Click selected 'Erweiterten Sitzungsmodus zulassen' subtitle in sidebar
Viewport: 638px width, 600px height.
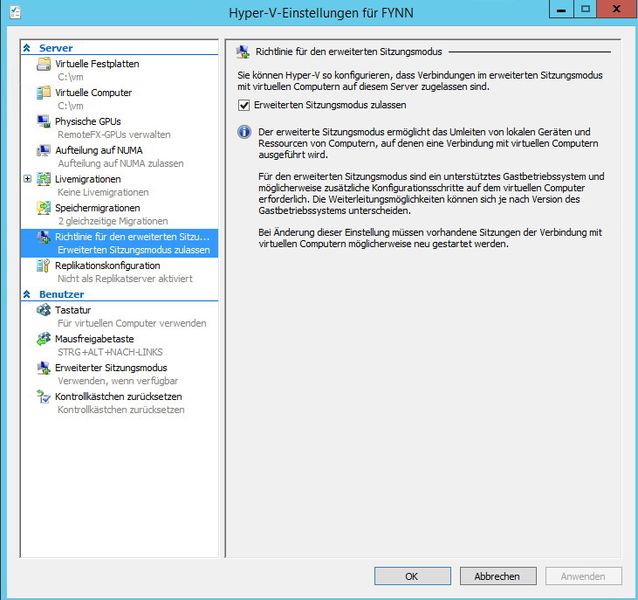coord(134,250)
